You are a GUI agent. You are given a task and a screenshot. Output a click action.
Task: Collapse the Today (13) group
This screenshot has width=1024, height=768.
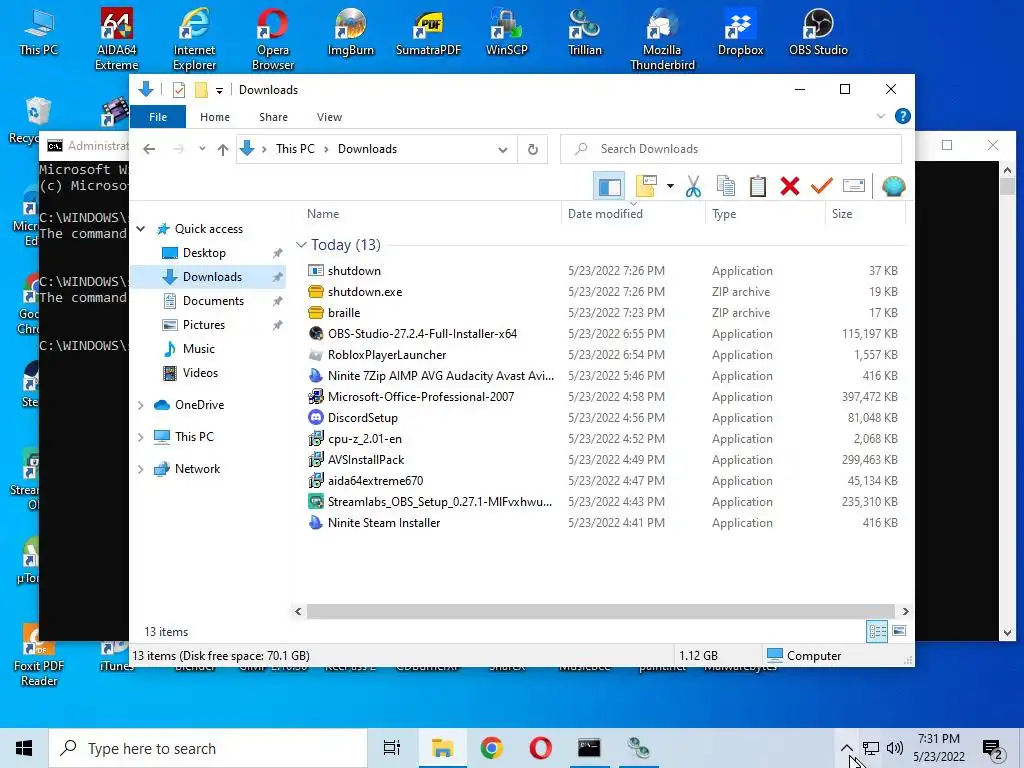pos(301,245)
